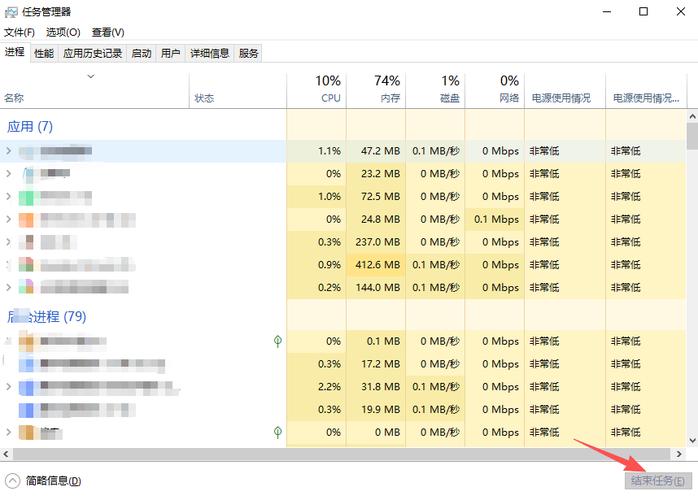Image resolution: width=698 pixels, height=500 pixels.
Task: Sort by the 内存 column header
Action: (x=376, y=89)
